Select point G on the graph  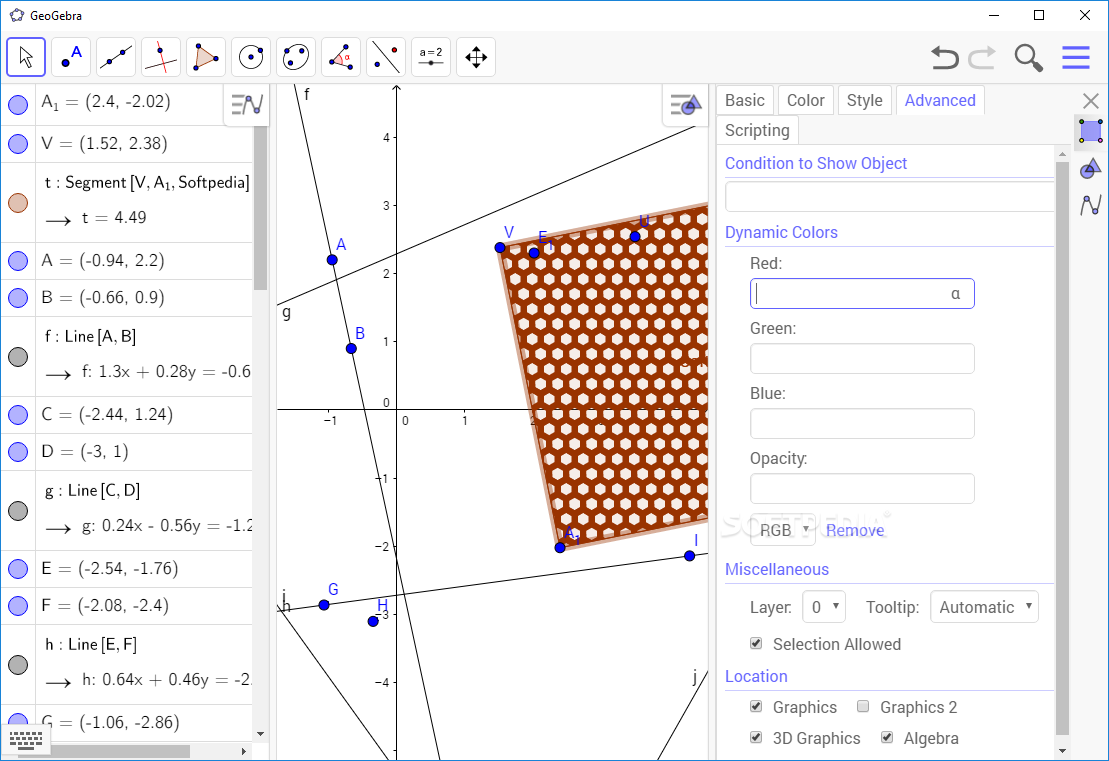[324, 605]
